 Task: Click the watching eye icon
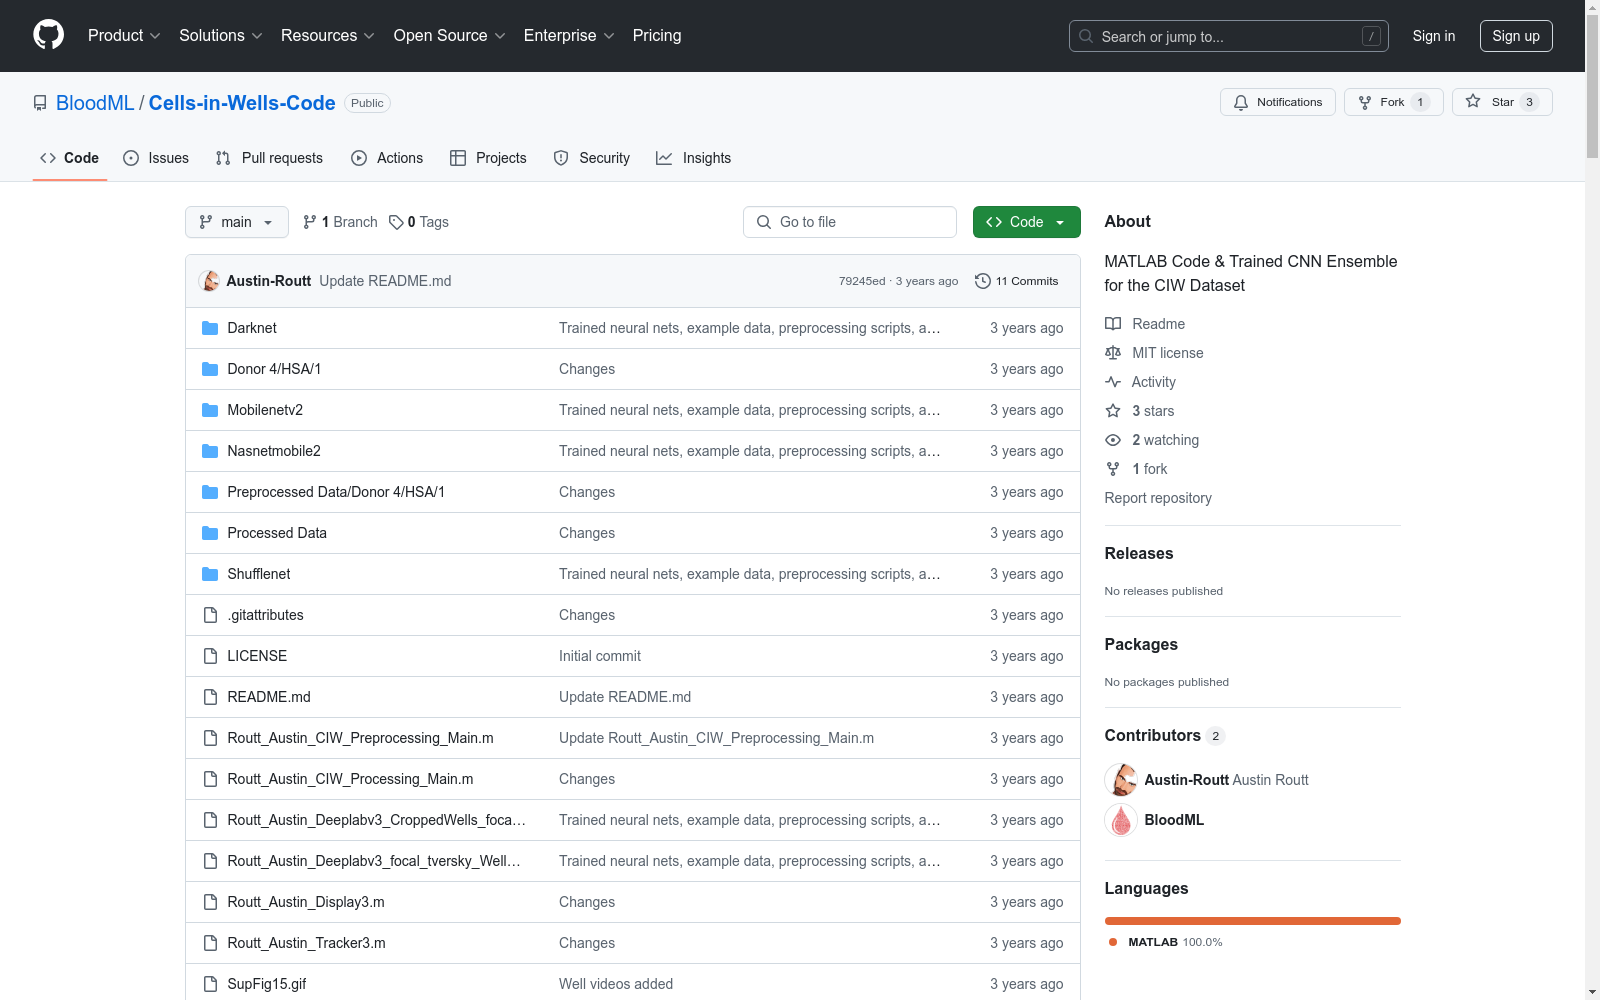tap(1113, 440)
